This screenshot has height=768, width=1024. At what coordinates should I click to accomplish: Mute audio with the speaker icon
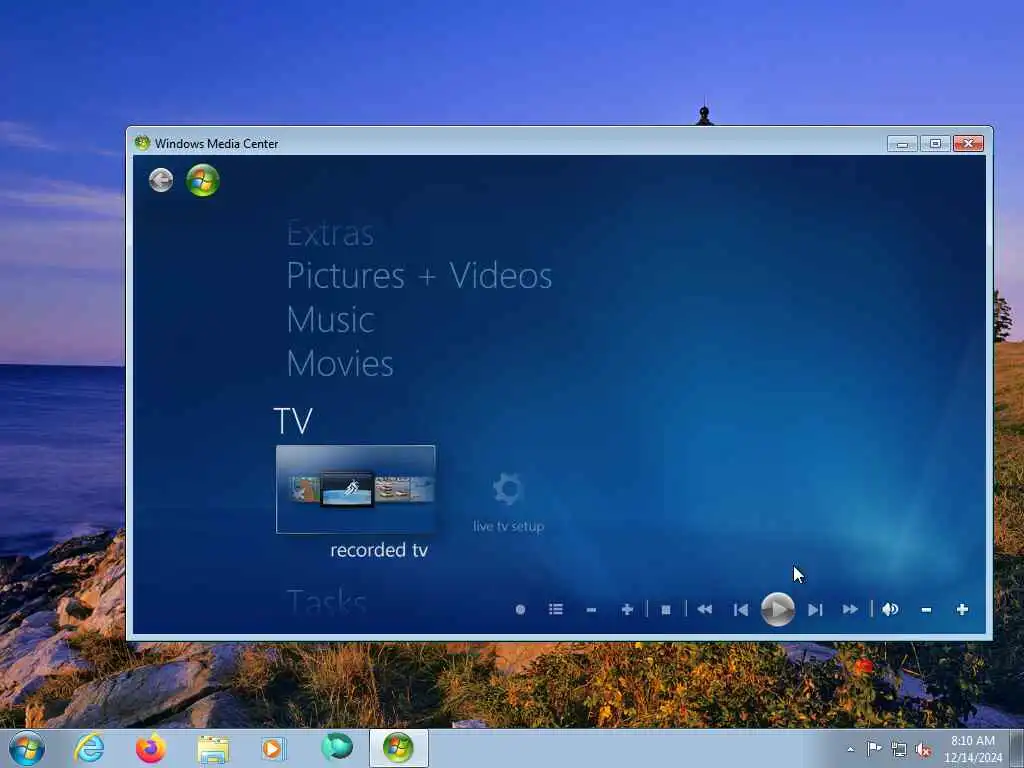point(890,609)
